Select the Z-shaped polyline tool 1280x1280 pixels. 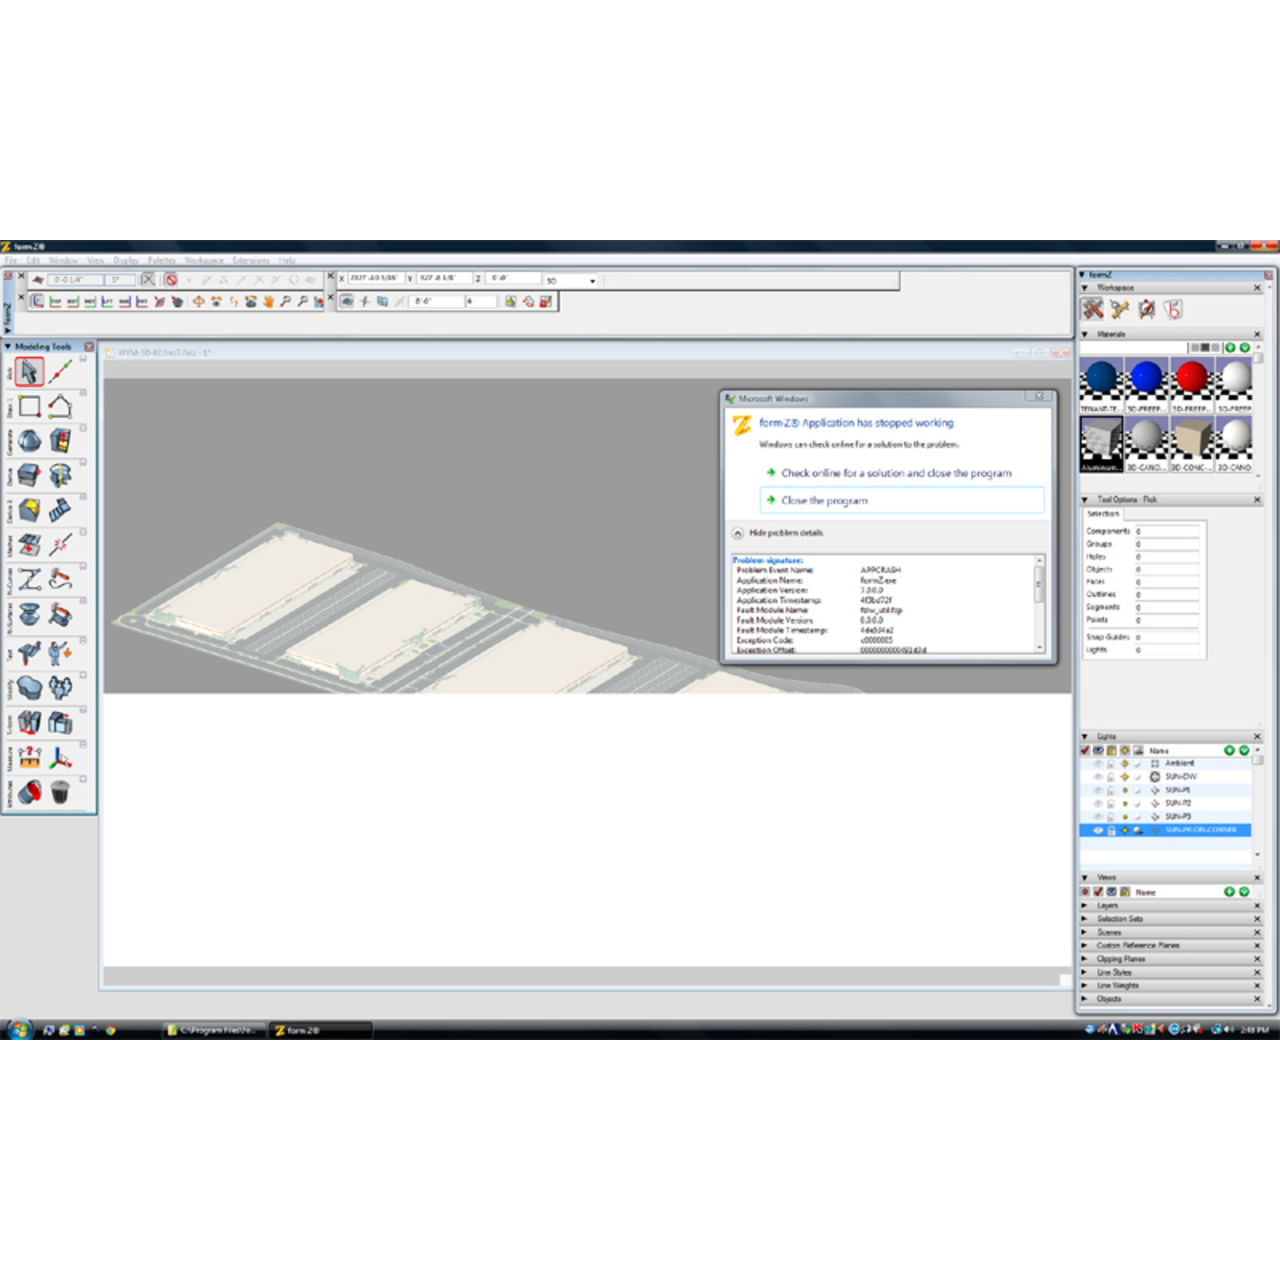[x=29, y=579]
